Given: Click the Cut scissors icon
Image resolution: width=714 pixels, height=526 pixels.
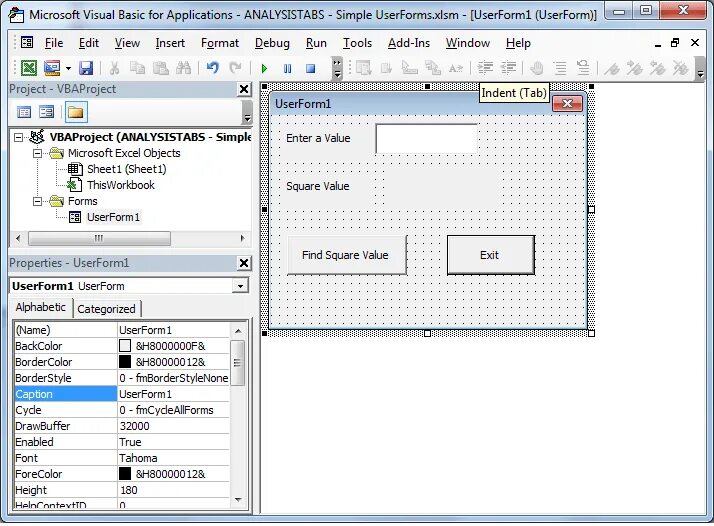Looking at the screenshot, I should pyautogui.click(x=114, y=68).
